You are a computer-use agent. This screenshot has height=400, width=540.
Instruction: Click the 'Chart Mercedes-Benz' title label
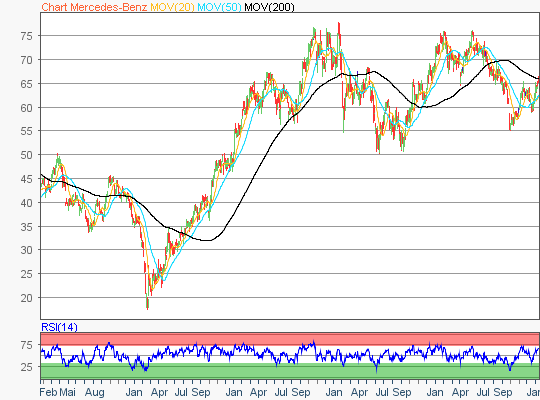(94, 7)
